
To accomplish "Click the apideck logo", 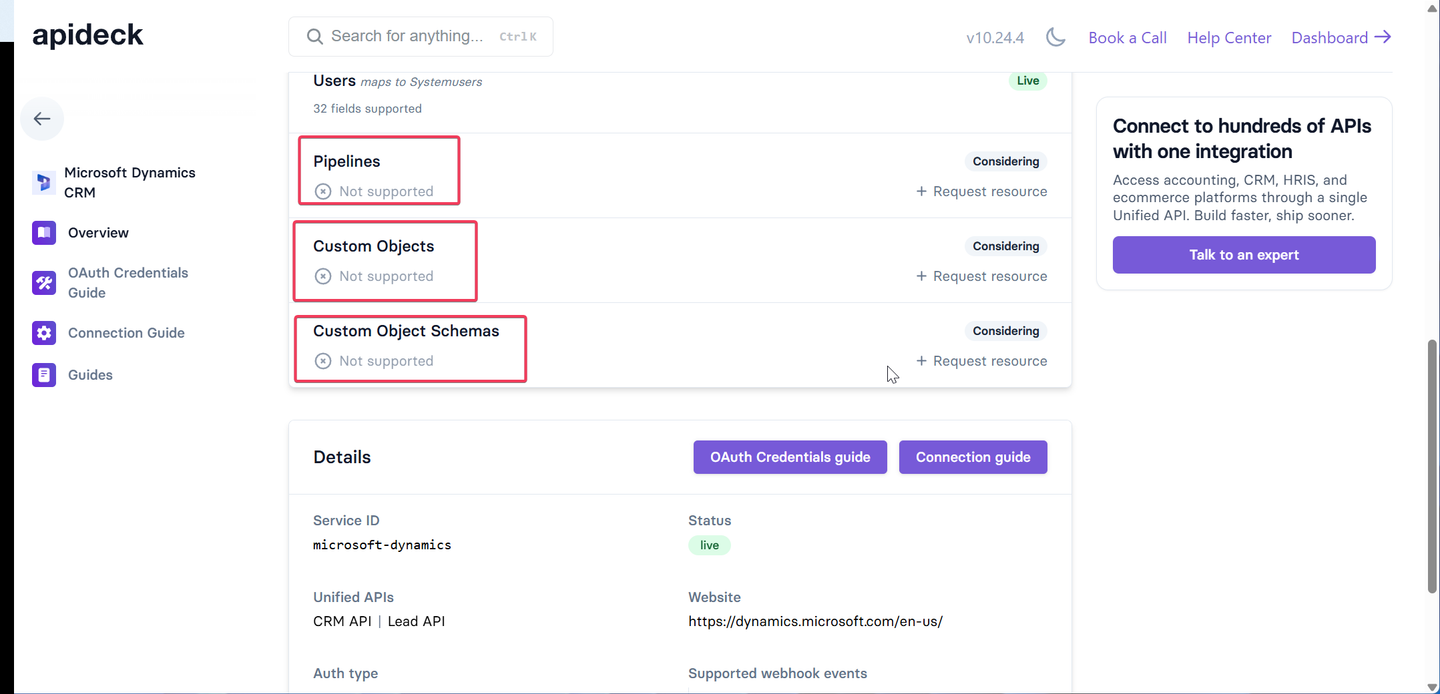I will point(88,36).
